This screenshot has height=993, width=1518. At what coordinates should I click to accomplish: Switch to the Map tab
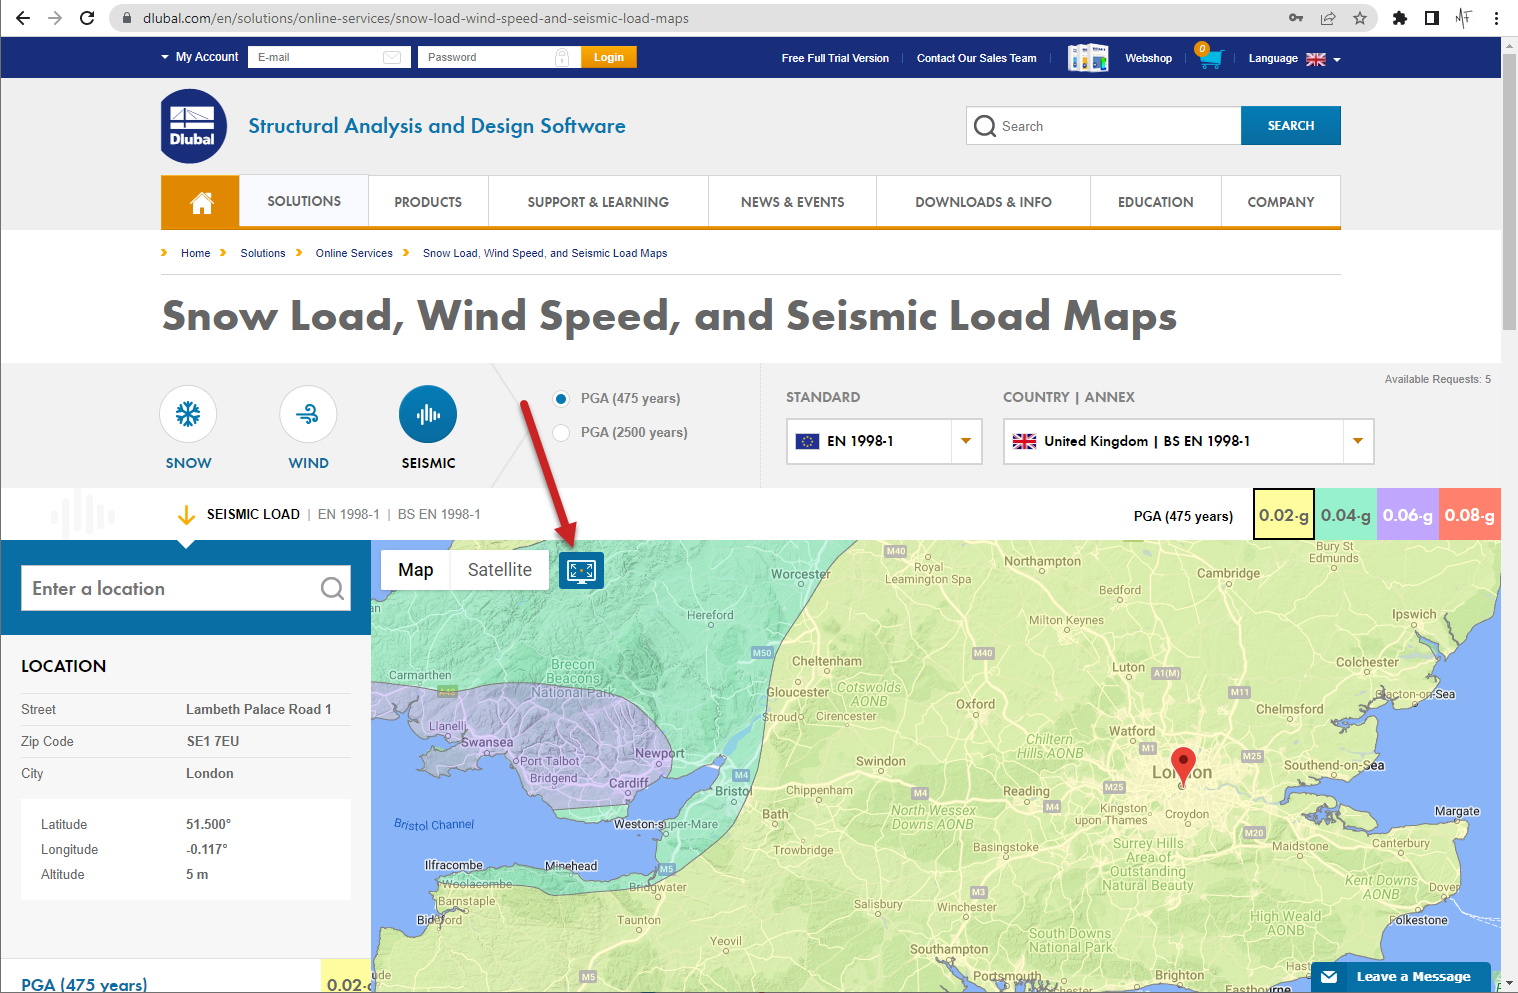click(x=415, y=569)
